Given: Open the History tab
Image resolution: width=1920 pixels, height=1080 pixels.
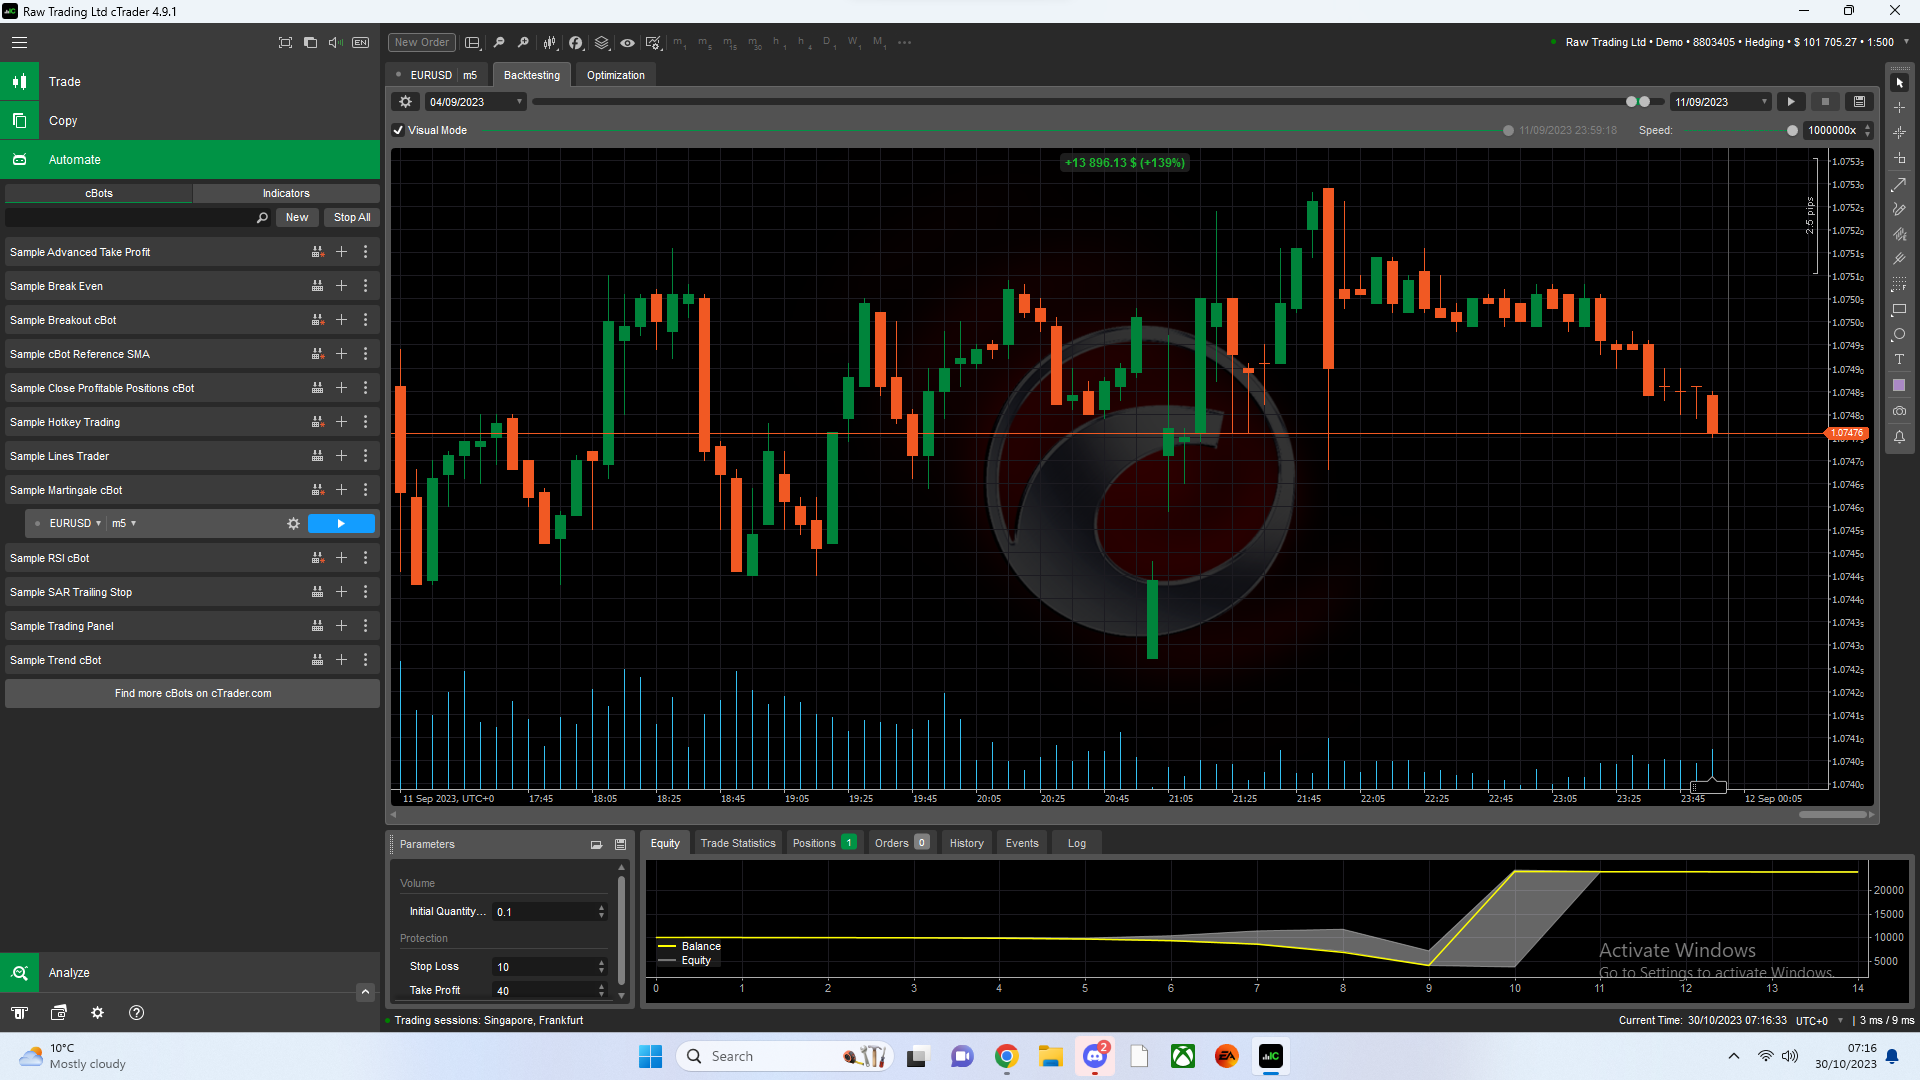Looking at the screenshot, I should [x=966, y=843].
